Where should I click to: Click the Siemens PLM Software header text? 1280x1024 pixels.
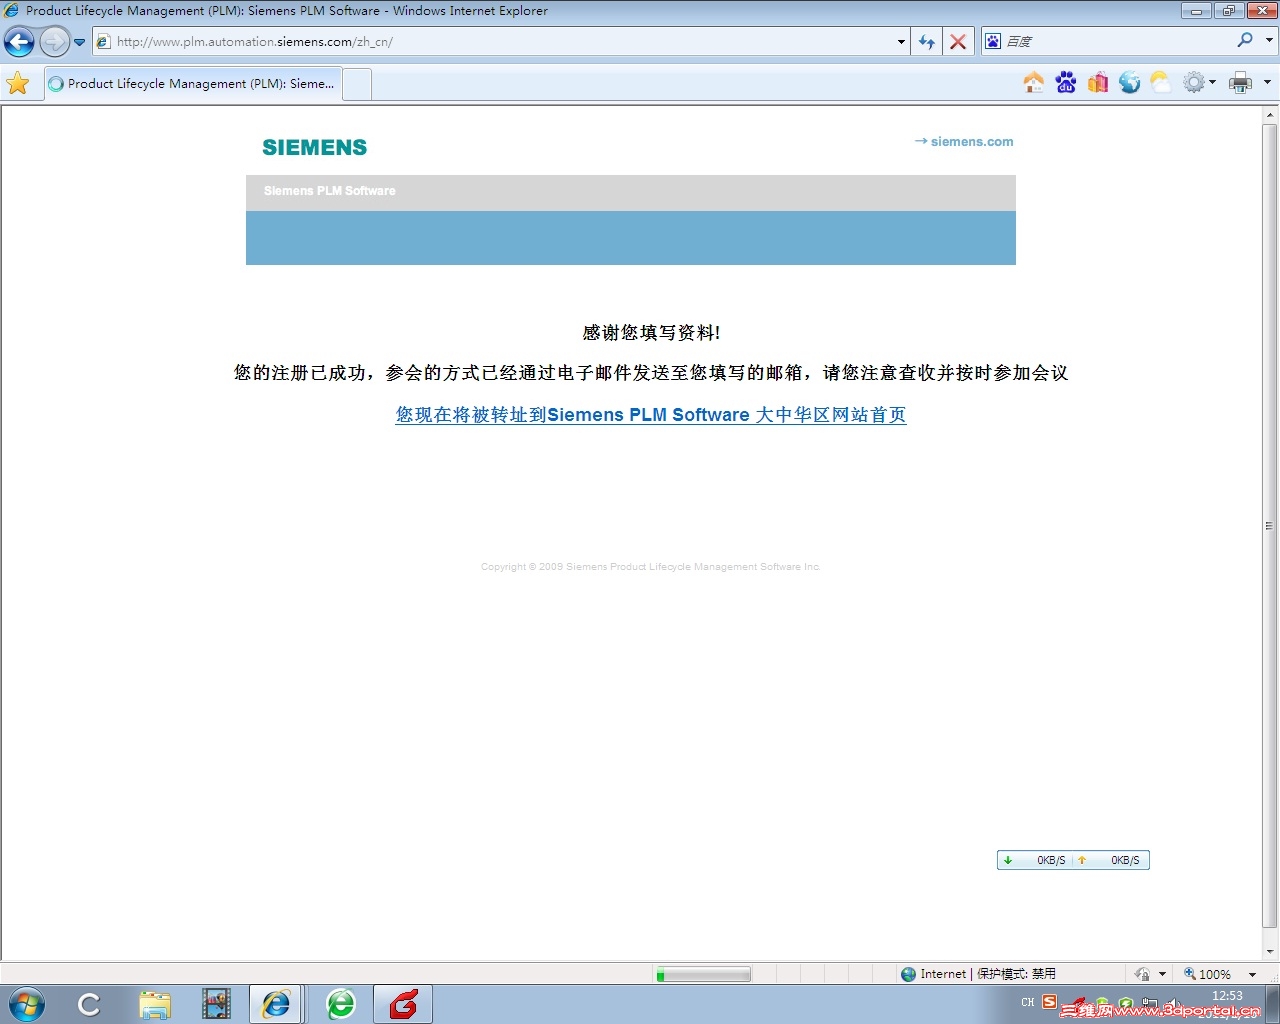tap(330, 191)
